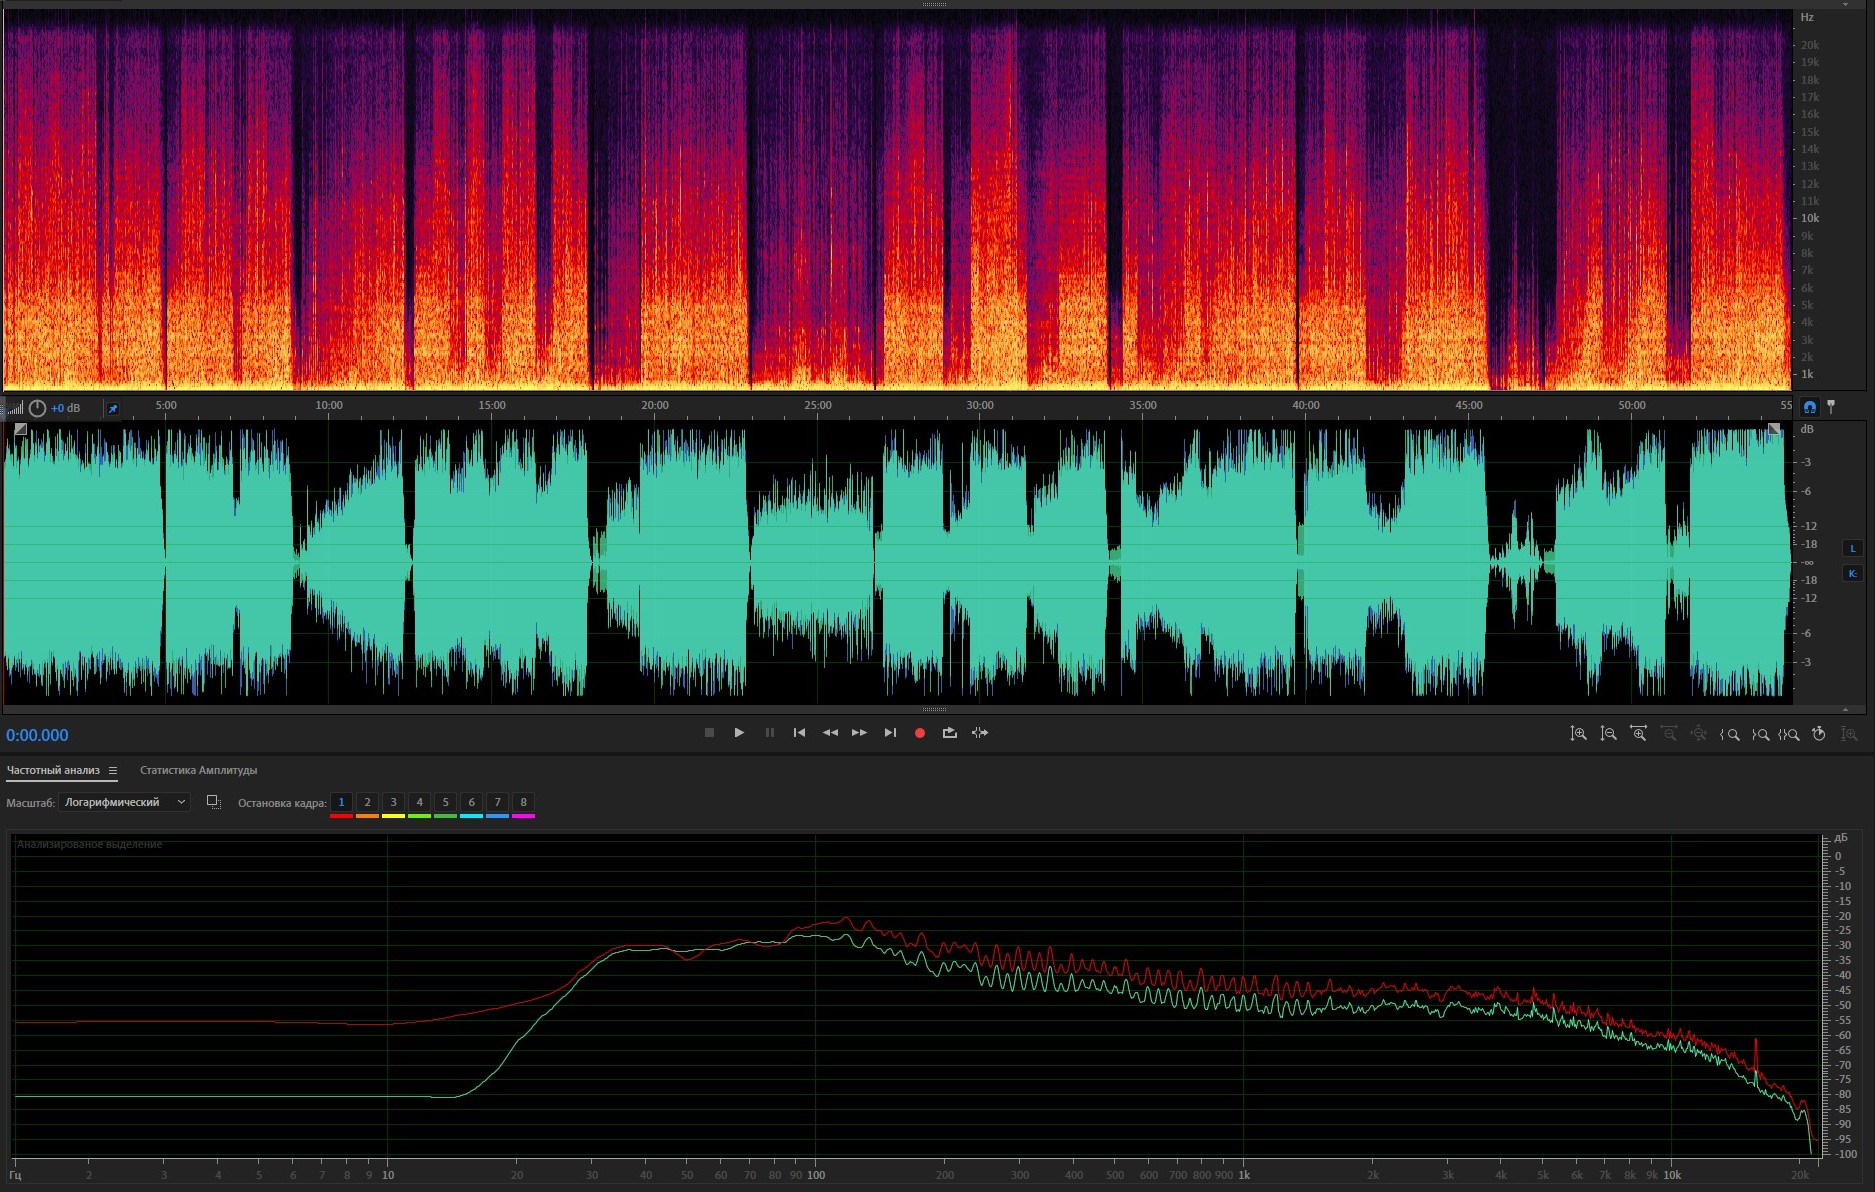Click the 10k label on spectrogram Hz scale
Screen dimensions: 1875x1192
pos(1810,218)
